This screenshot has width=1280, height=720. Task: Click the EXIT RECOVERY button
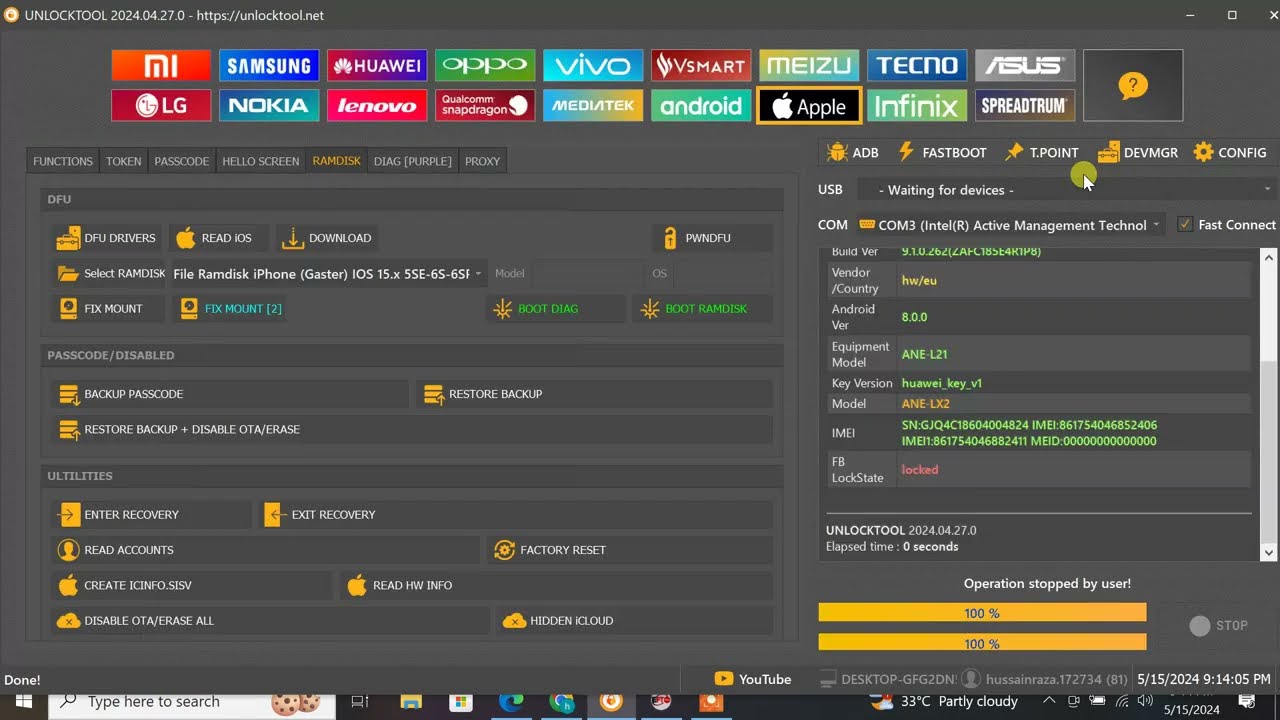[516, 515]
